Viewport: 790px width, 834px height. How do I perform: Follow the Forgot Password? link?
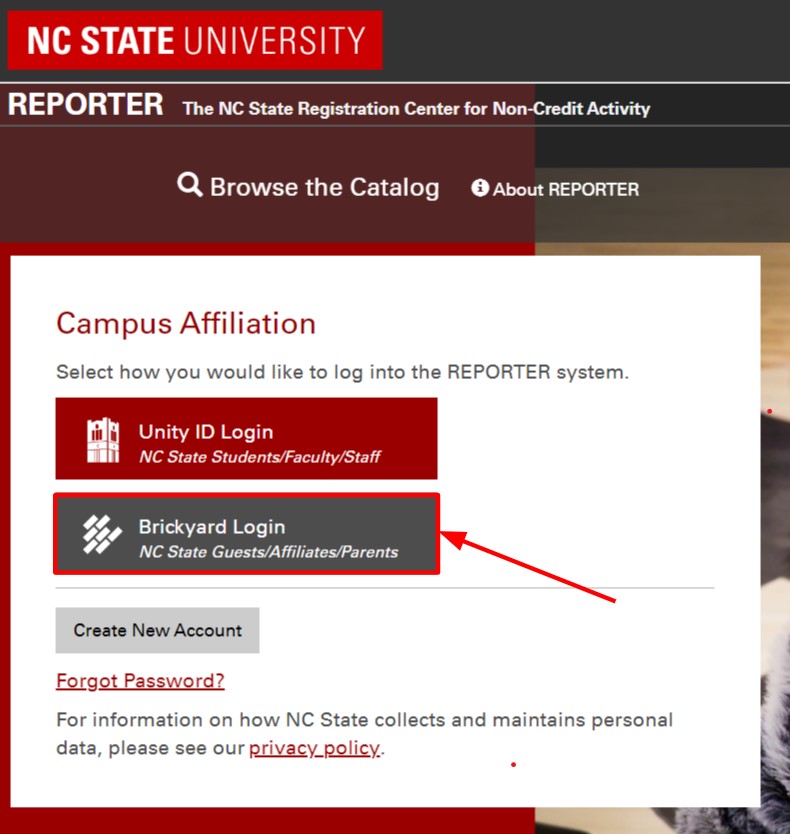[x=140, y=681]
